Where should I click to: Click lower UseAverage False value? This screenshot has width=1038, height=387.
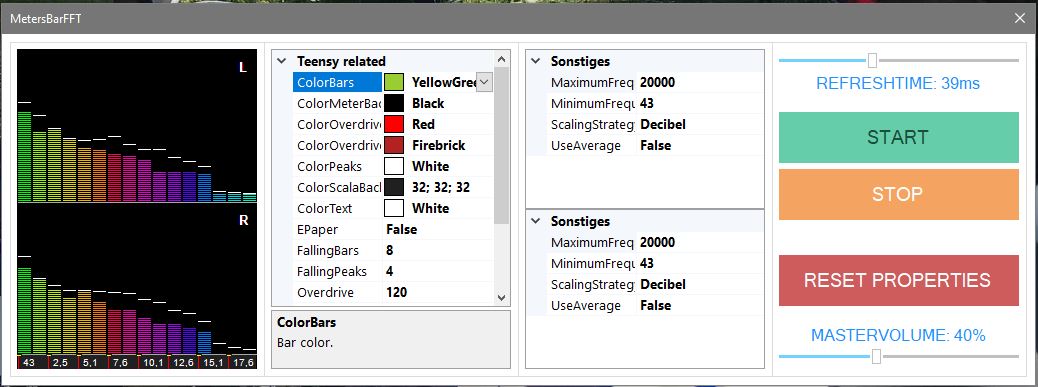(x=655, y=305)
